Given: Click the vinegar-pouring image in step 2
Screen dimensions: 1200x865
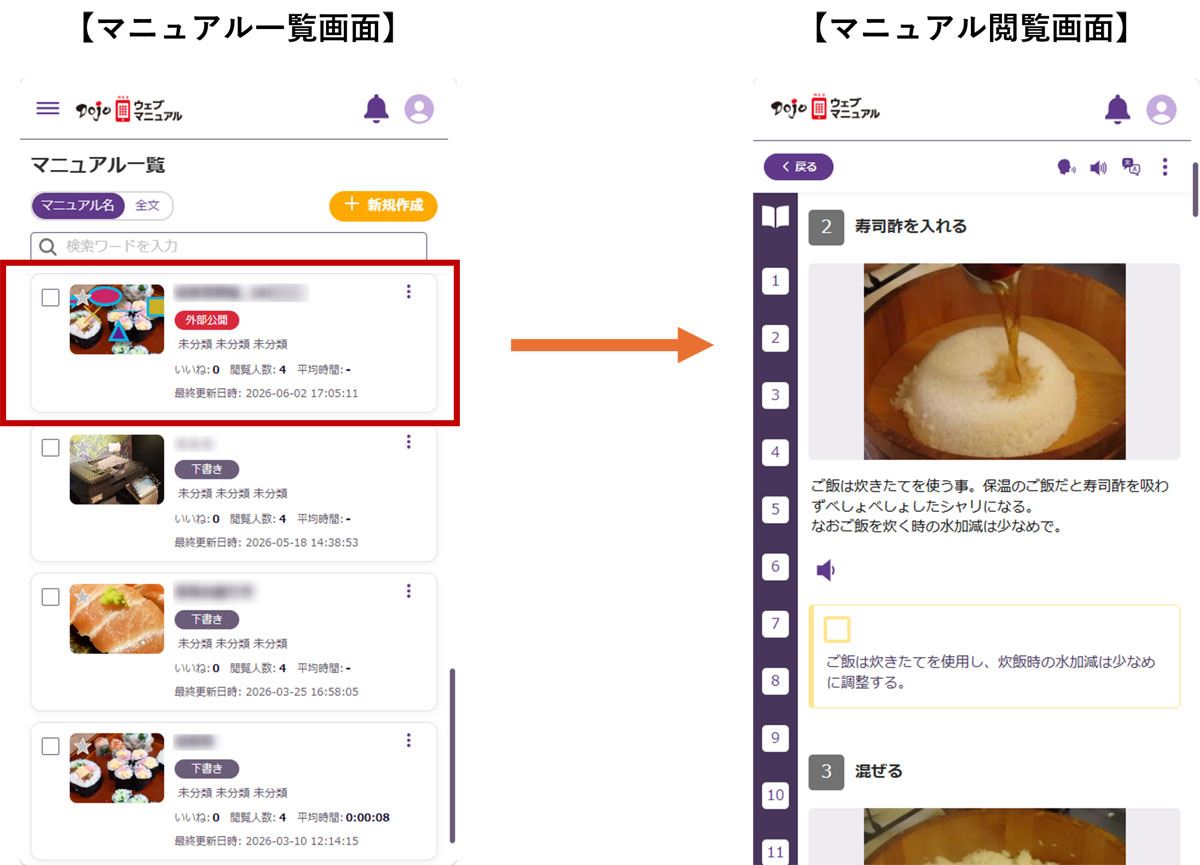Looking at the screenshot, I should coord(995,361).
